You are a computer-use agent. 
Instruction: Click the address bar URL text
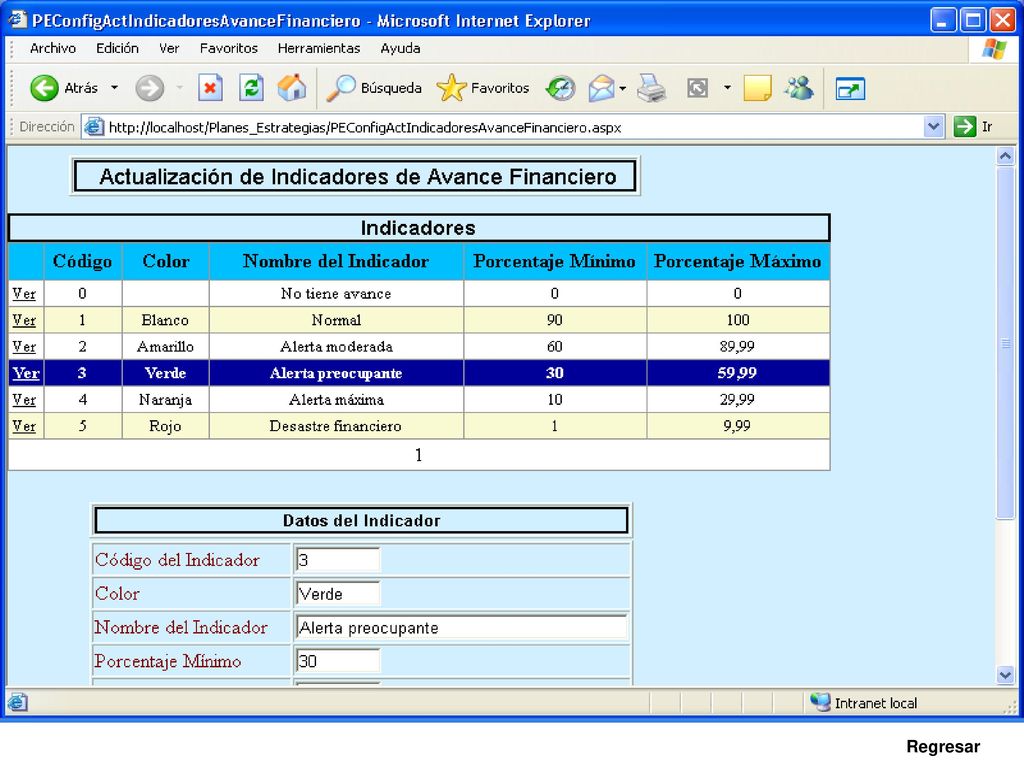[x=364, y=127]
